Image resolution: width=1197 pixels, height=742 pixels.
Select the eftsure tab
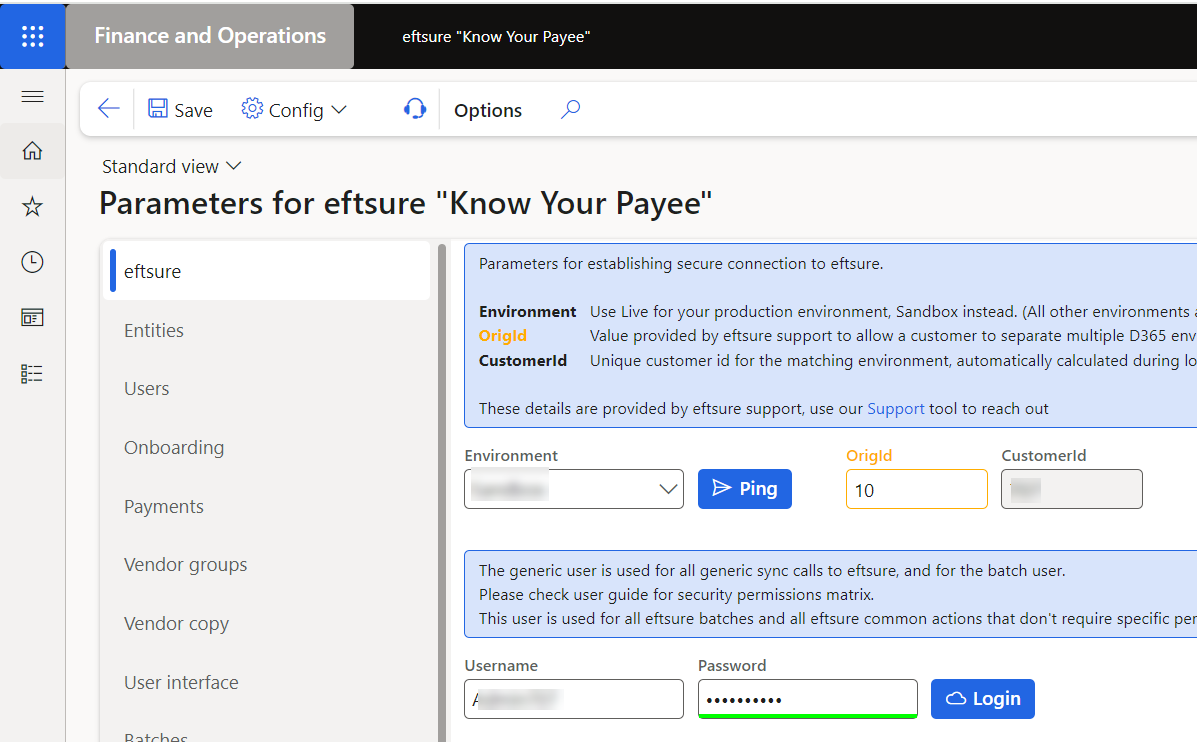point(266,271)
